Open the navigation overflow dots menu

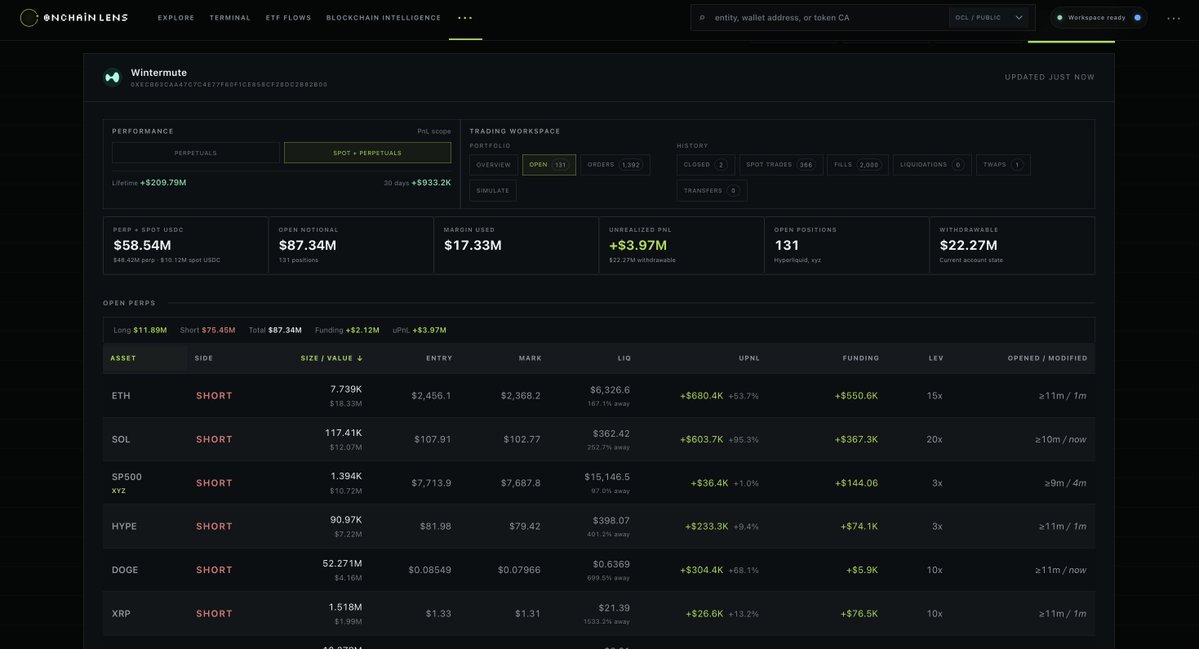coord(465,18)
